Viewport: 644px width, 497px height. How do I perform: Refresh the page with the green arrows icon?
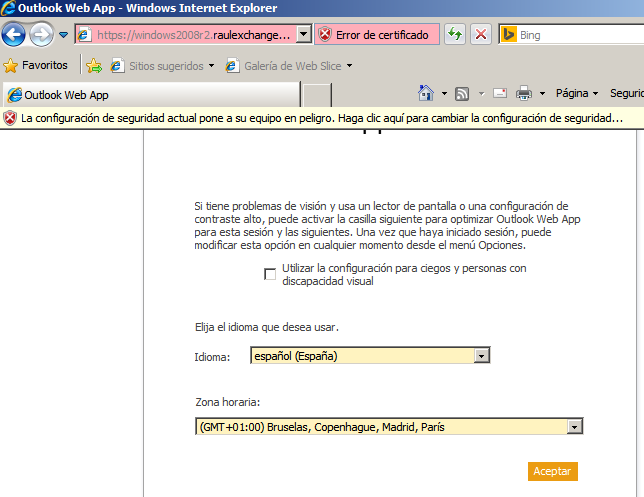click(455, 35)
